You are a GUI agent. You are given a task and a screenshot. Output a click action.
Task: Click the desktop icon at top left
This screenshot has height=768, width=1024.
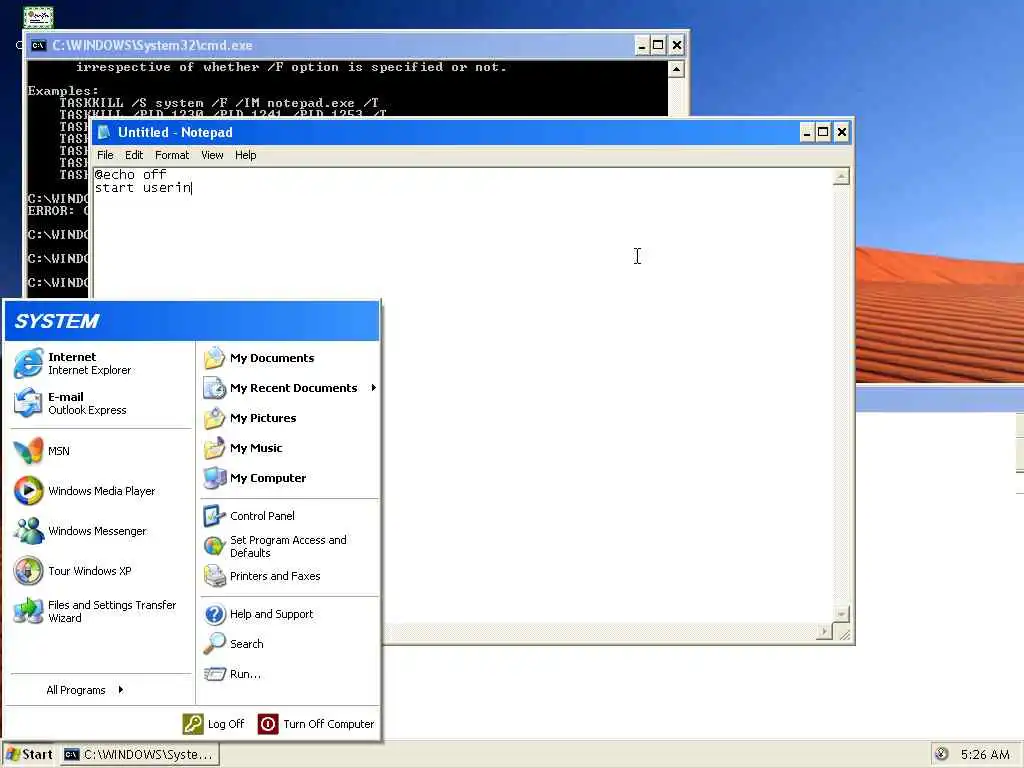click(x=38, y=17)
